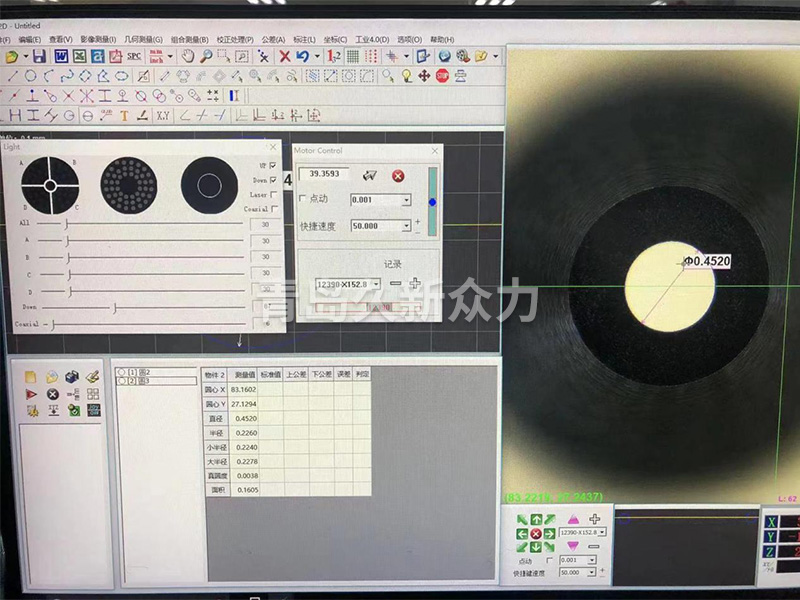Export to Excel icon
Viewport: 800px width, 600px height.
click(79, 57)
